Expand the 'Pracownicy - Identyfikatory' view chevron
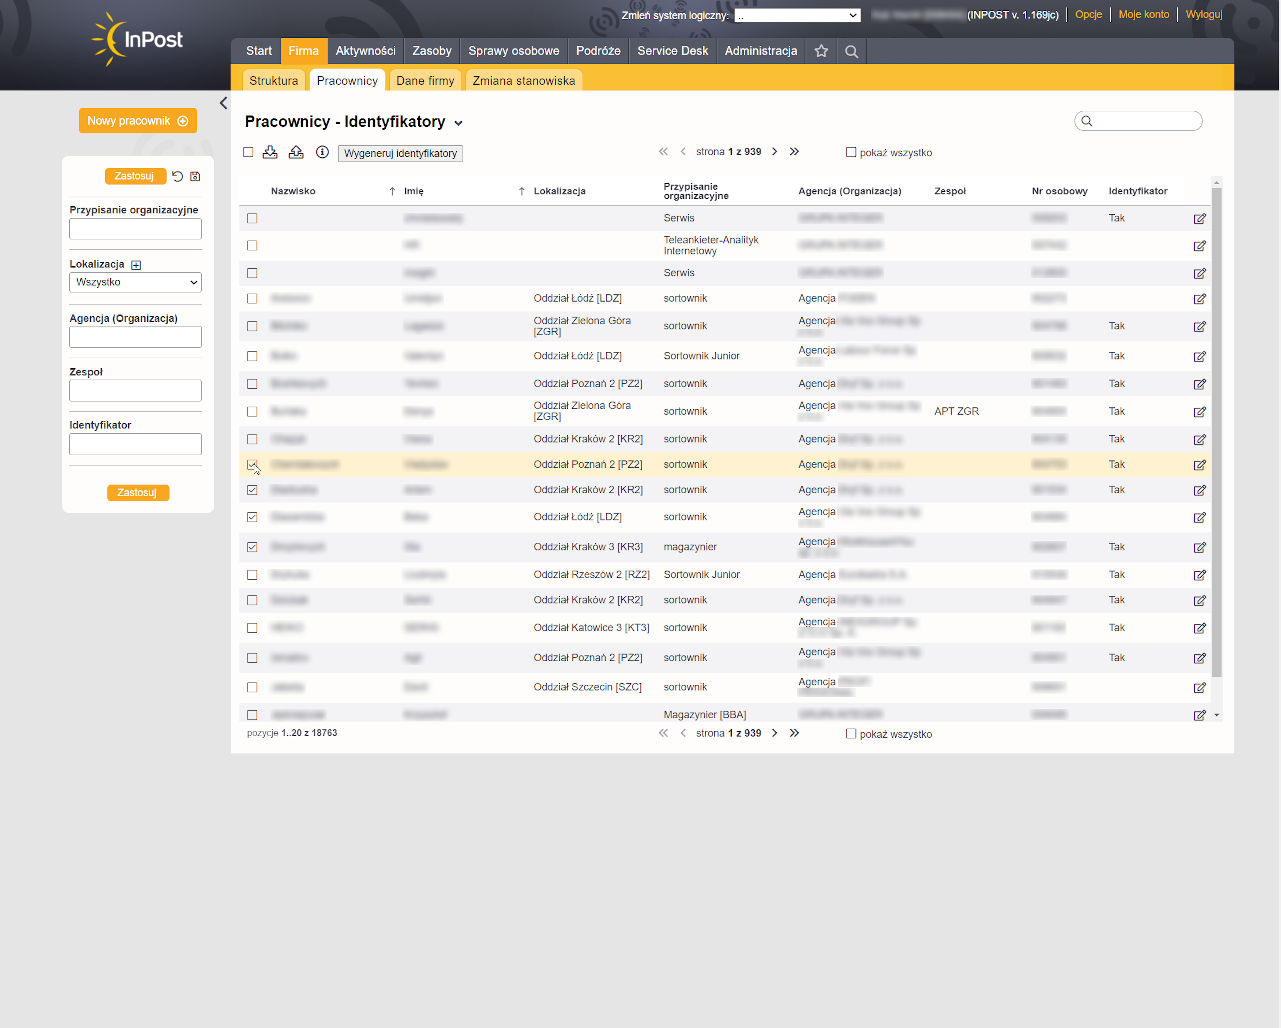 (x=458, y=123)
